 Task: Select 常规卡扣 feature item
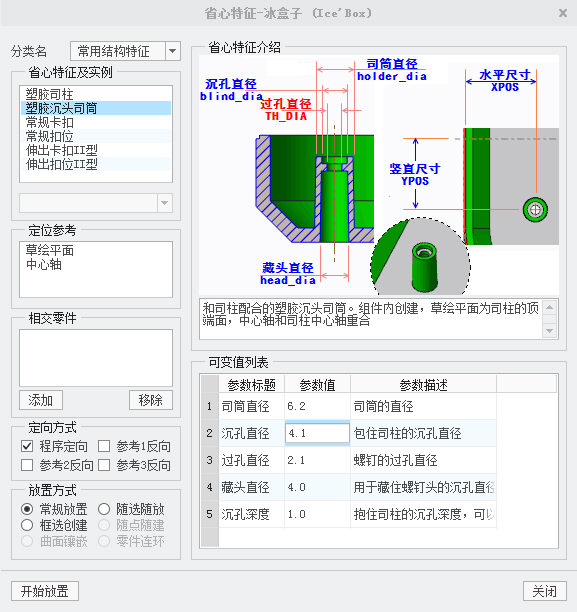click(96, 122)
